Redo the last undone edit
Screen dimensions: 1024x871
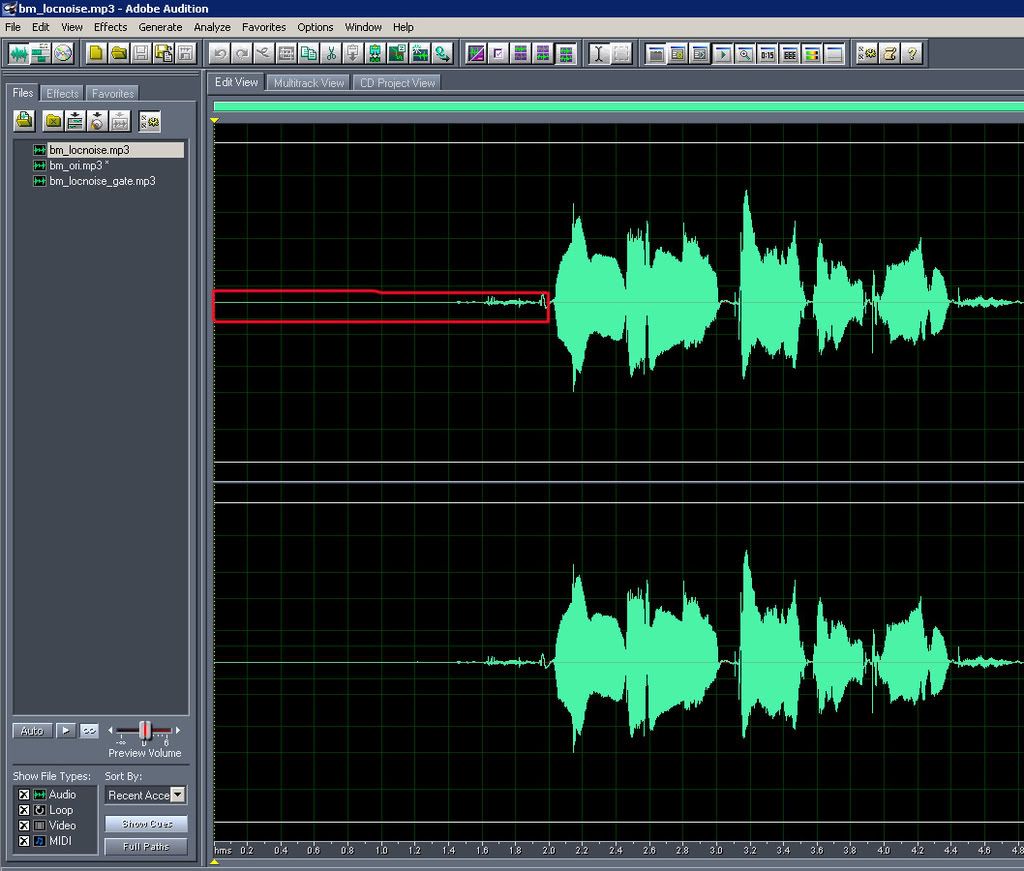(x=242, y=54)
